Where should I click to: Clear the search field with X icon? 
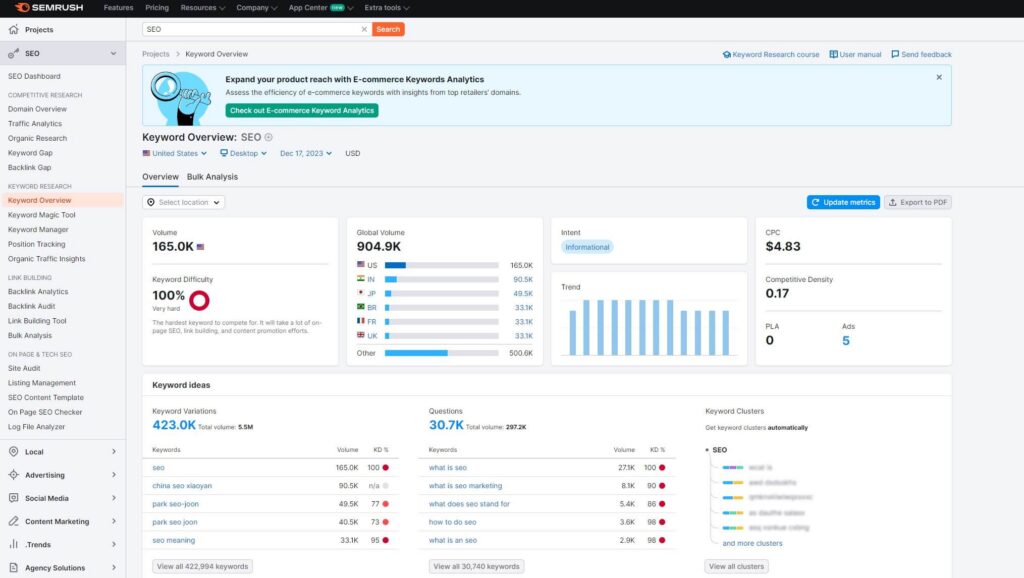(x=364, y=29)
